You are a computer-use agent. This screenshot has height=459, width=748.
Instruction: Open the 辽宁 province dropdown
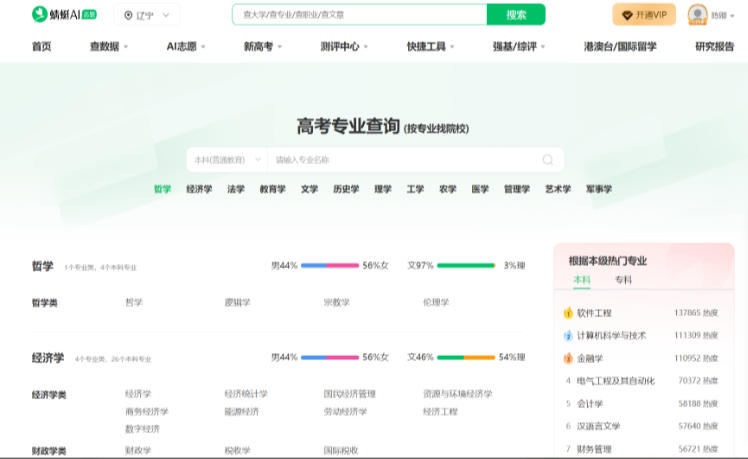click(147, 15)
